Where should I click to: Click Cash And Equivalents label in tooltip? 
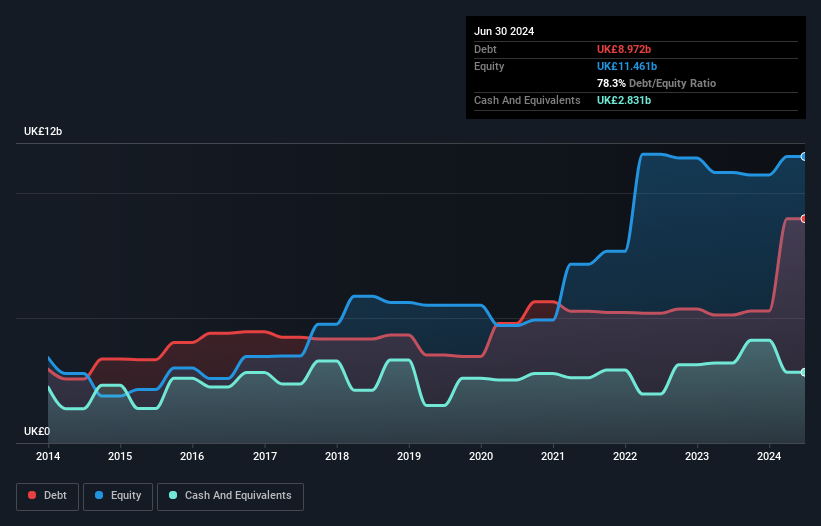(527, 100)
